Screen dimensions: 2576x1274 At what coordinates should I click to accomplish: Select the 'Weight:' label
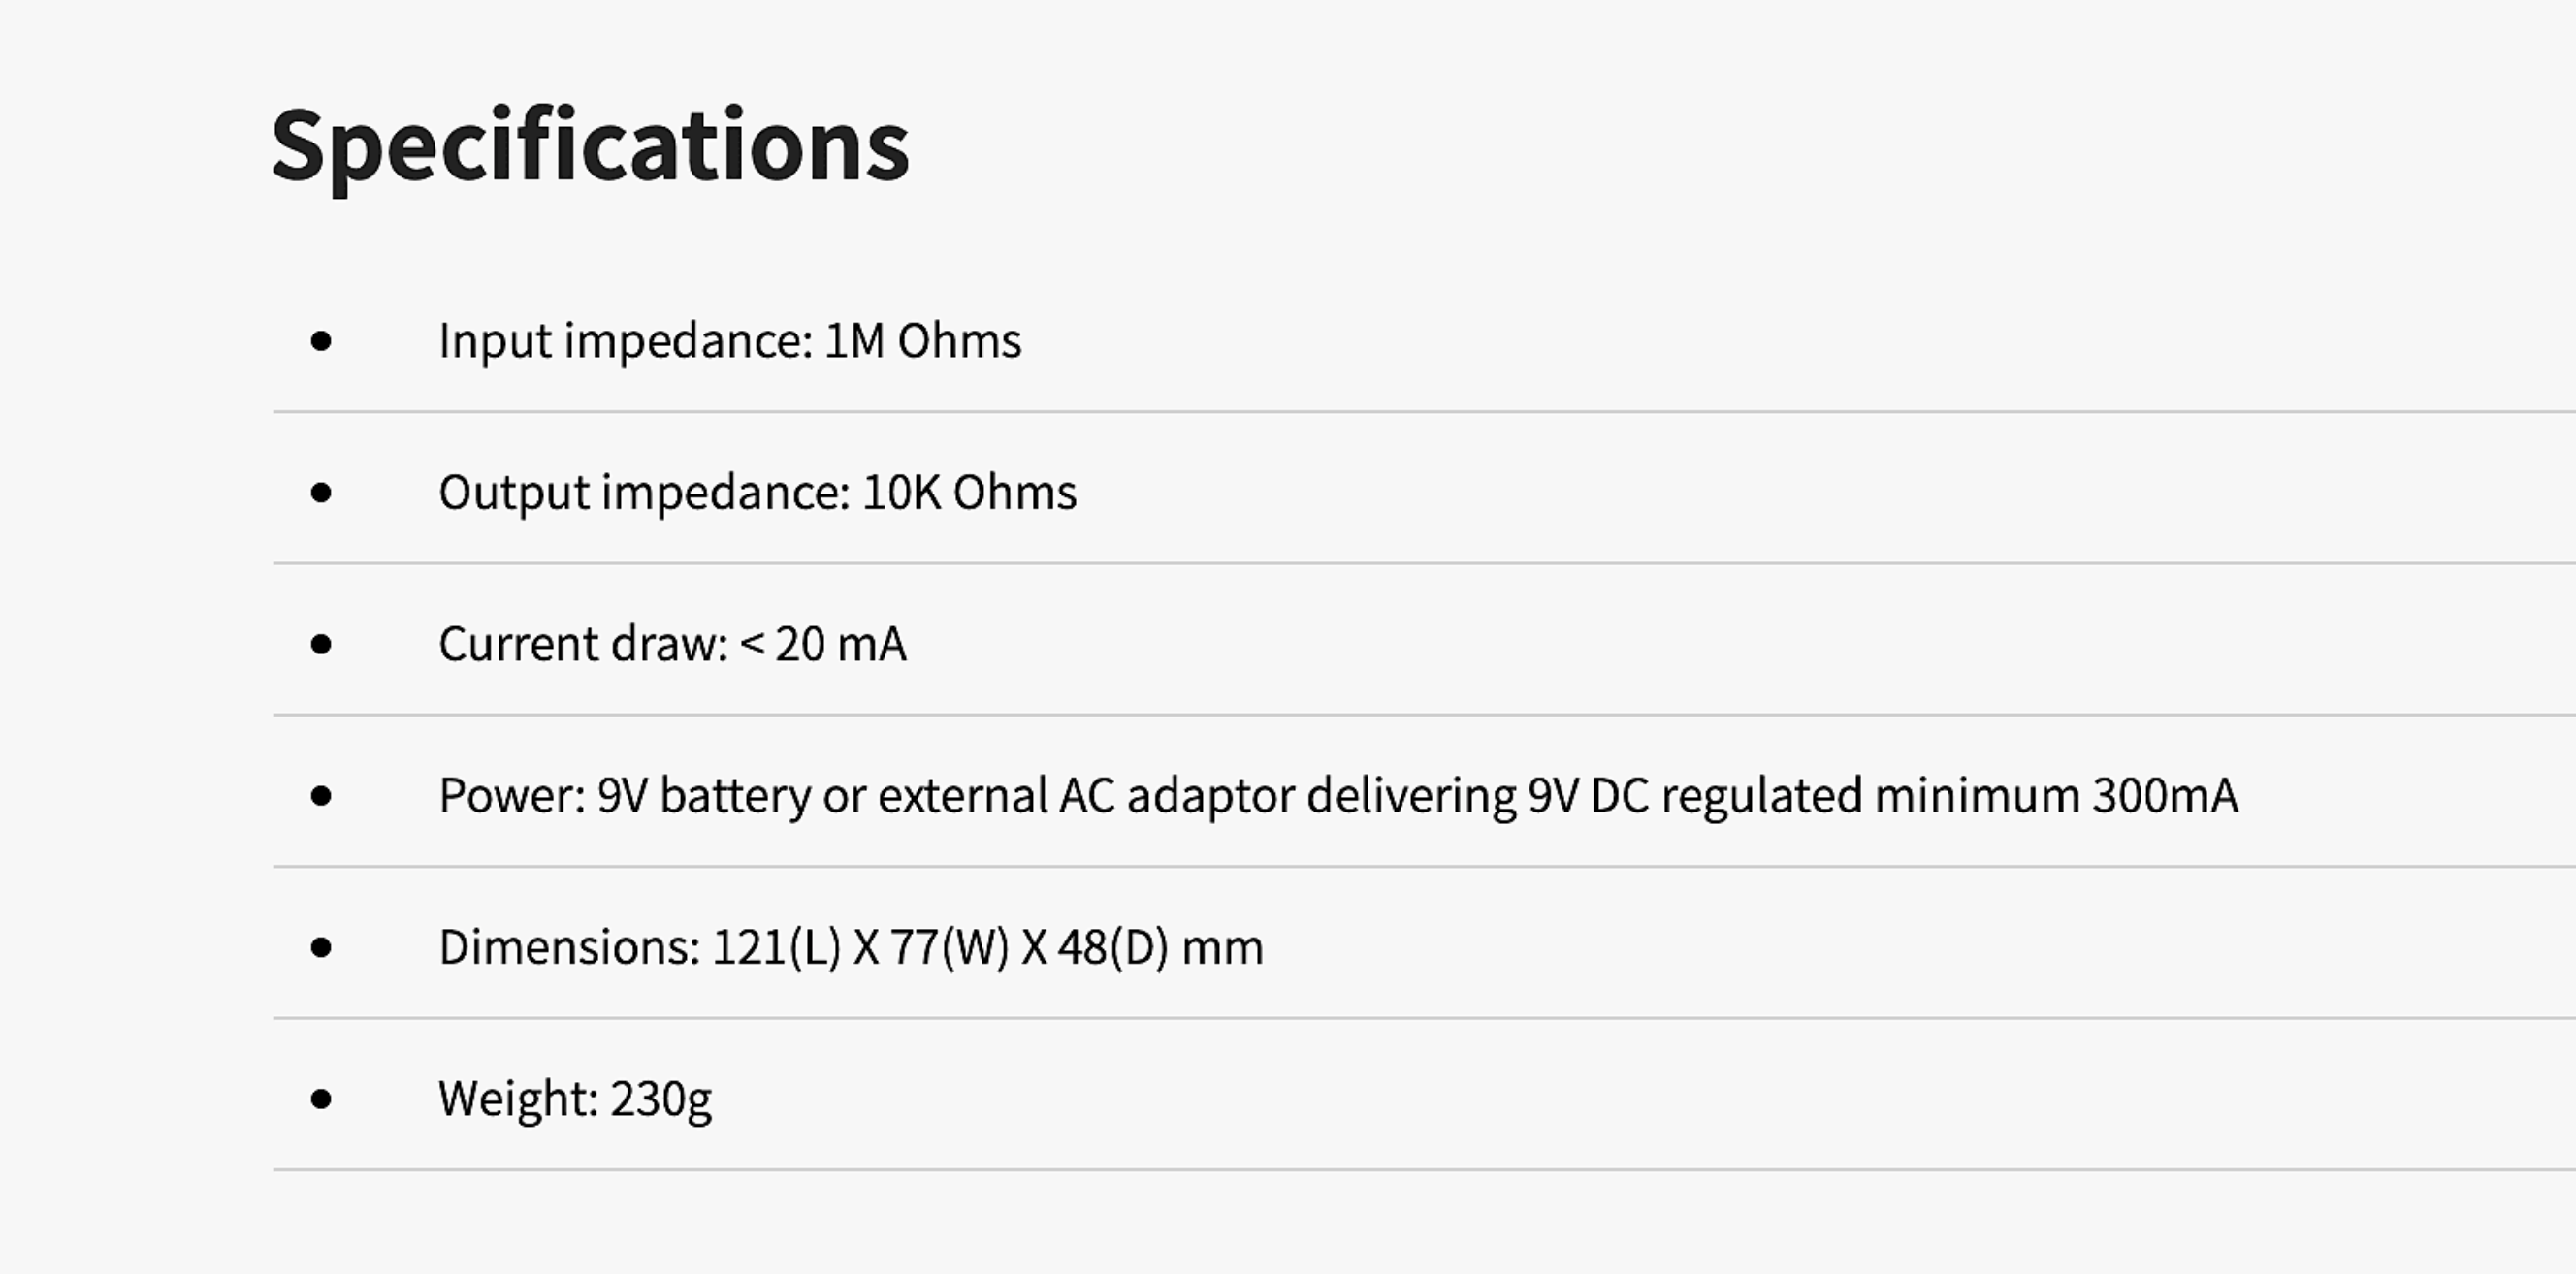pyautogui.click(x=519, y=1101)
